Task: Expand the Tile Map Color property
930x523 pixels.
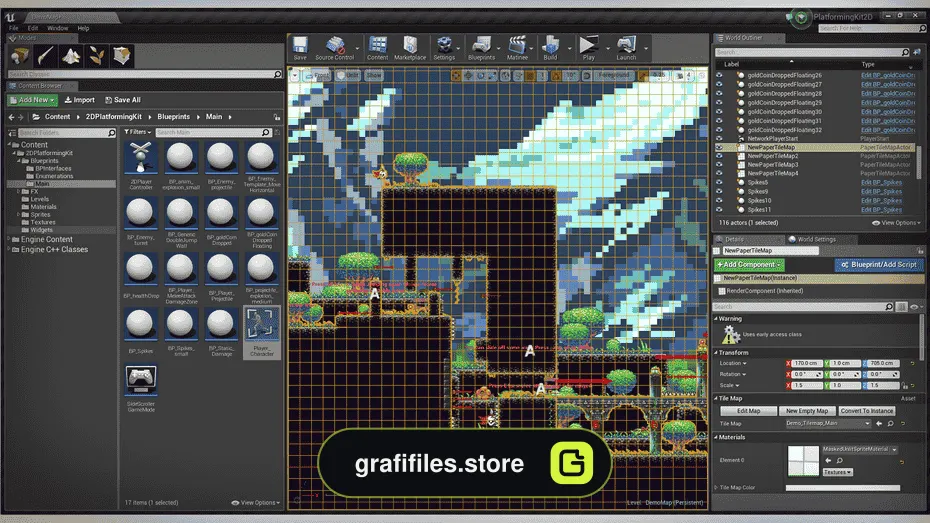Action: point(716,487)
